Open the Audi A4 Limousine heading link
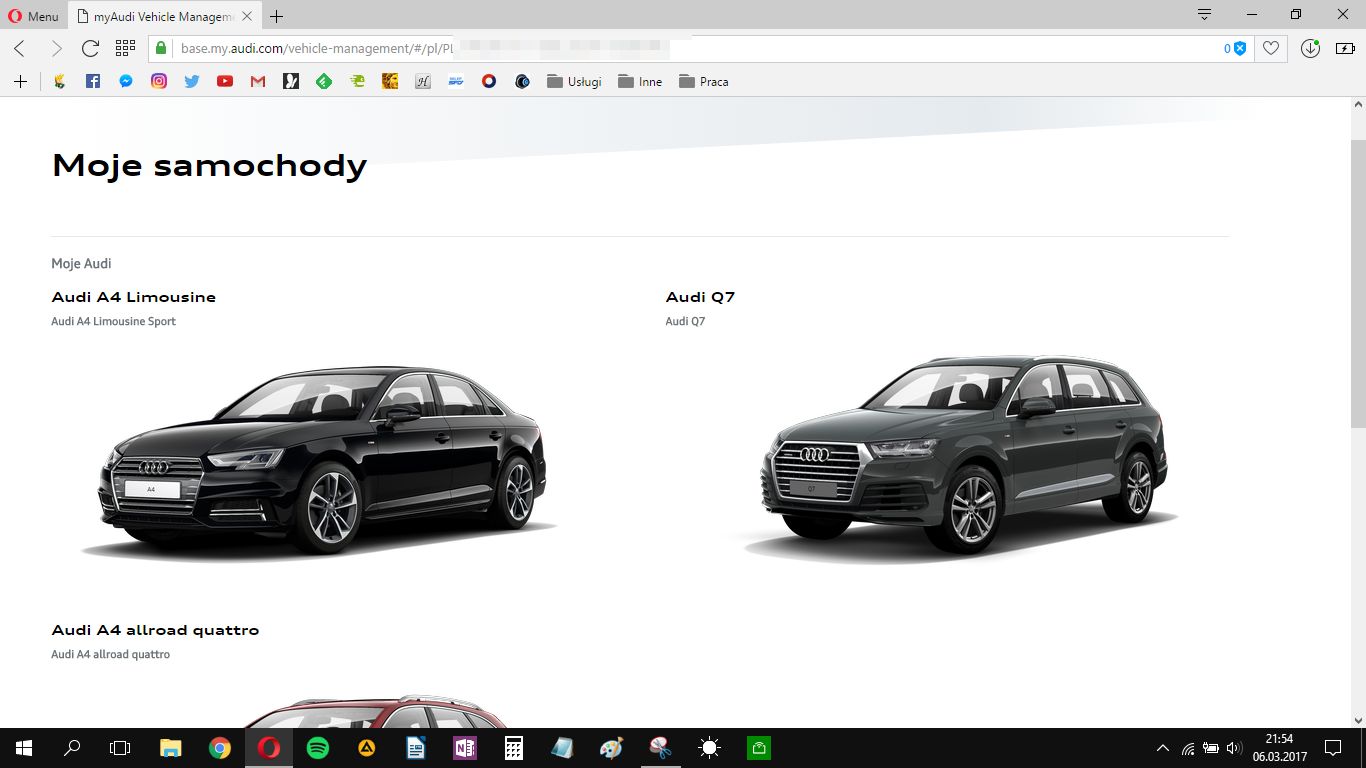Image resolution: width=1366 pixels, height=768 pixels. pyautogui.click(x=133, y=297)
